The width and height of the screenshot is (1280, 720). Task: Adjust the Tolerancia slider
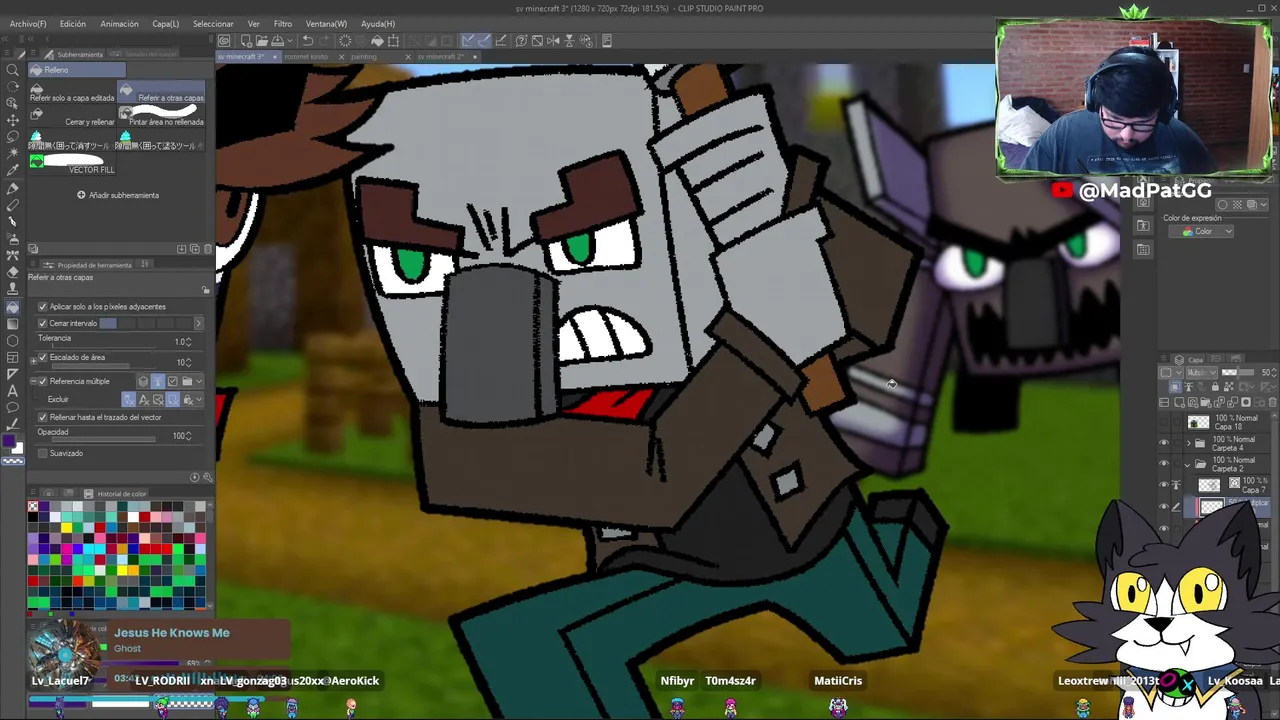click(105, 345)
